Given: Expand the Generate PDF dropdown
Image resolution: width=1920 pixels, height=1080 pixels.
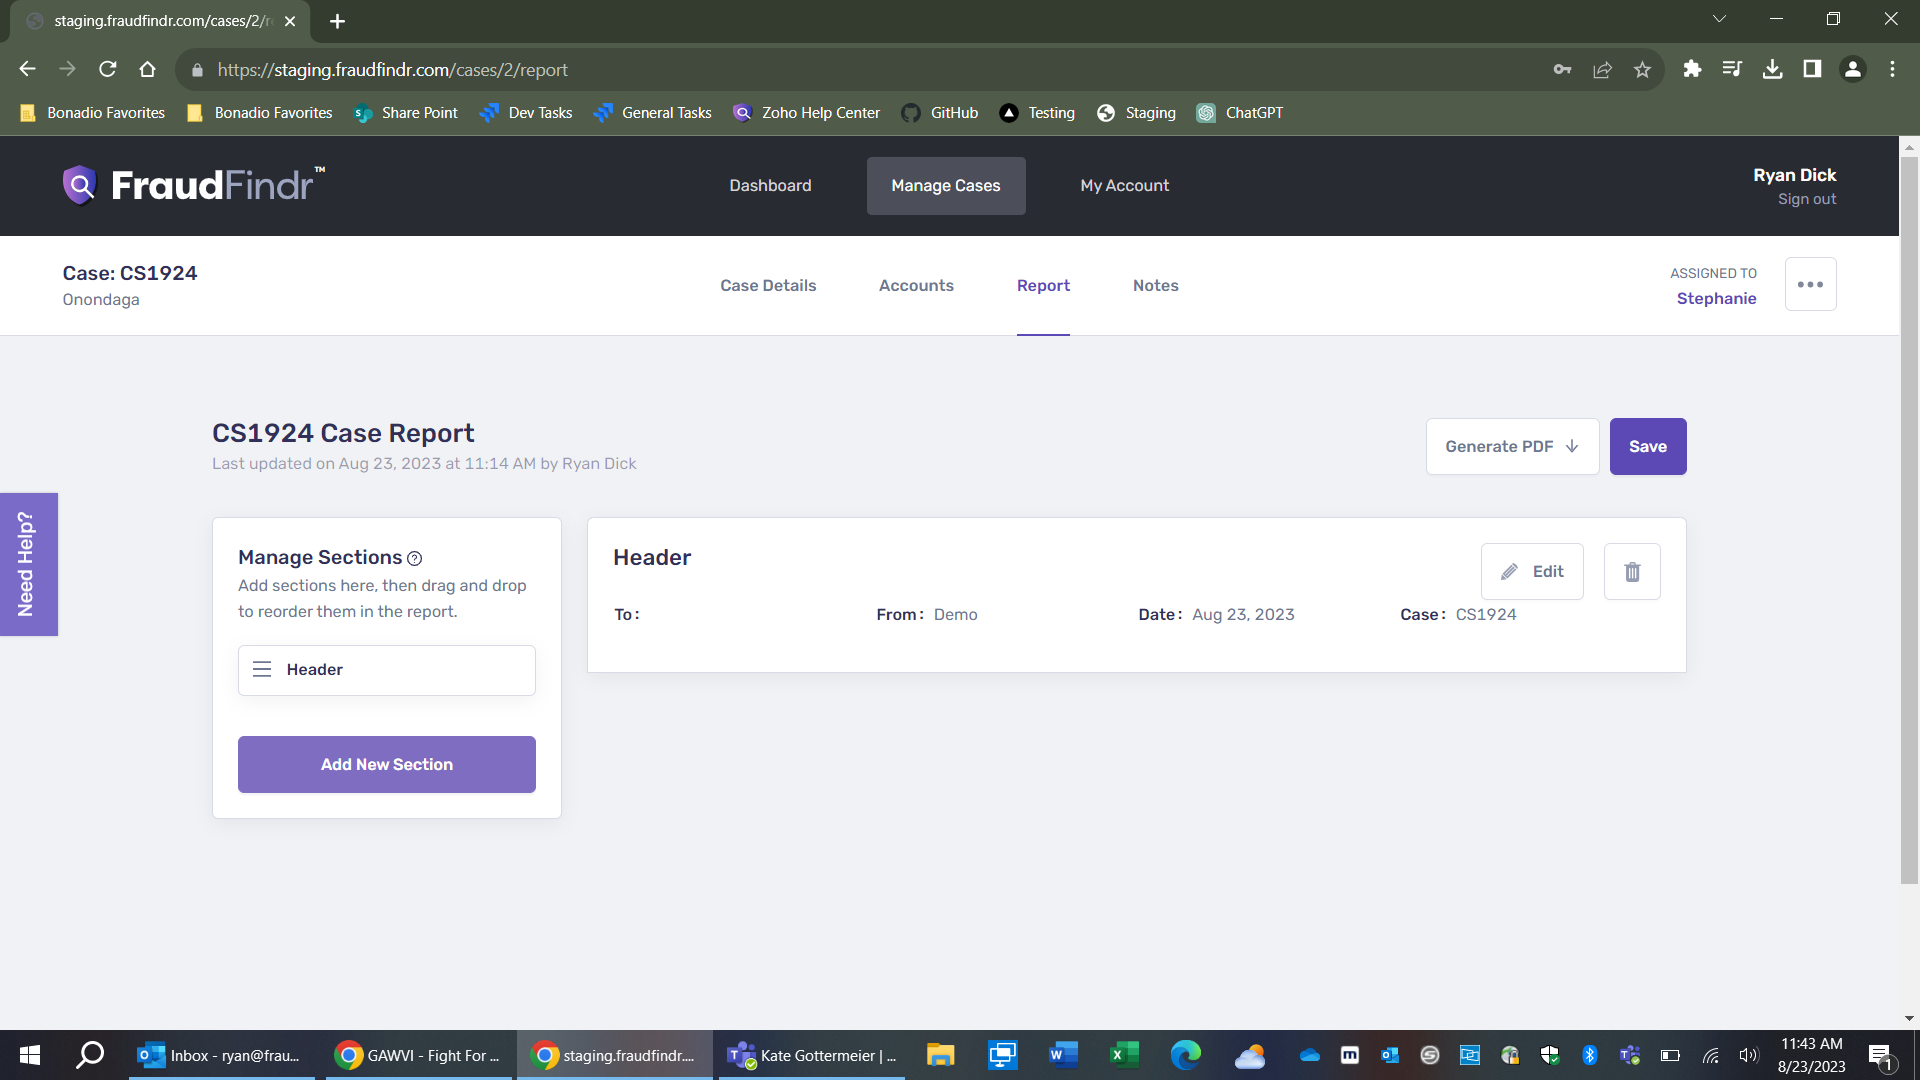Looking at the screenshot, I should [1511, 447].
